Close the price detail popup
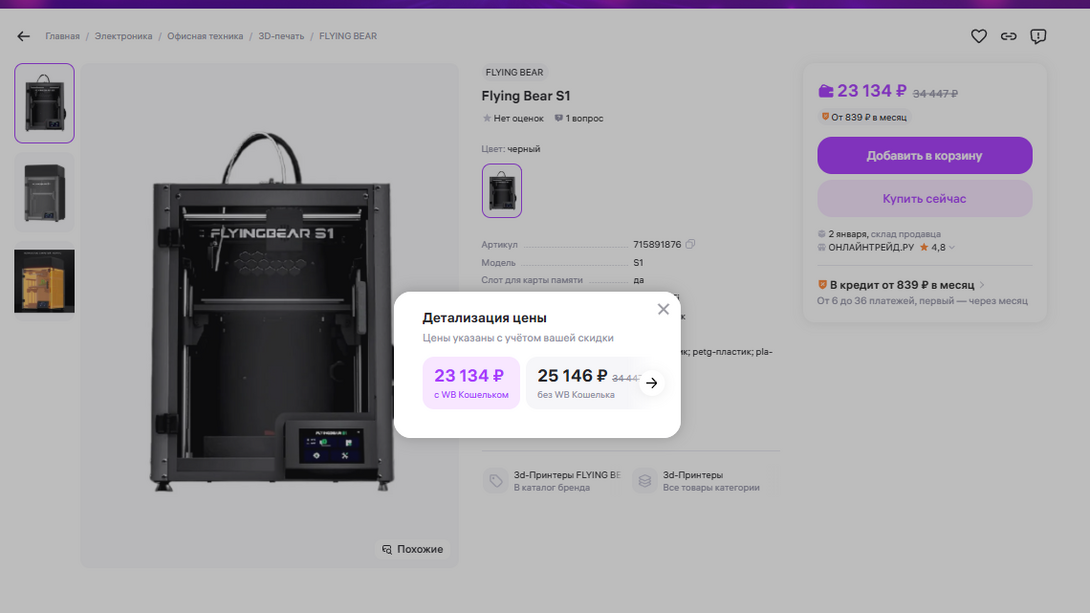The image size is (1090, 613). (663, 309)
